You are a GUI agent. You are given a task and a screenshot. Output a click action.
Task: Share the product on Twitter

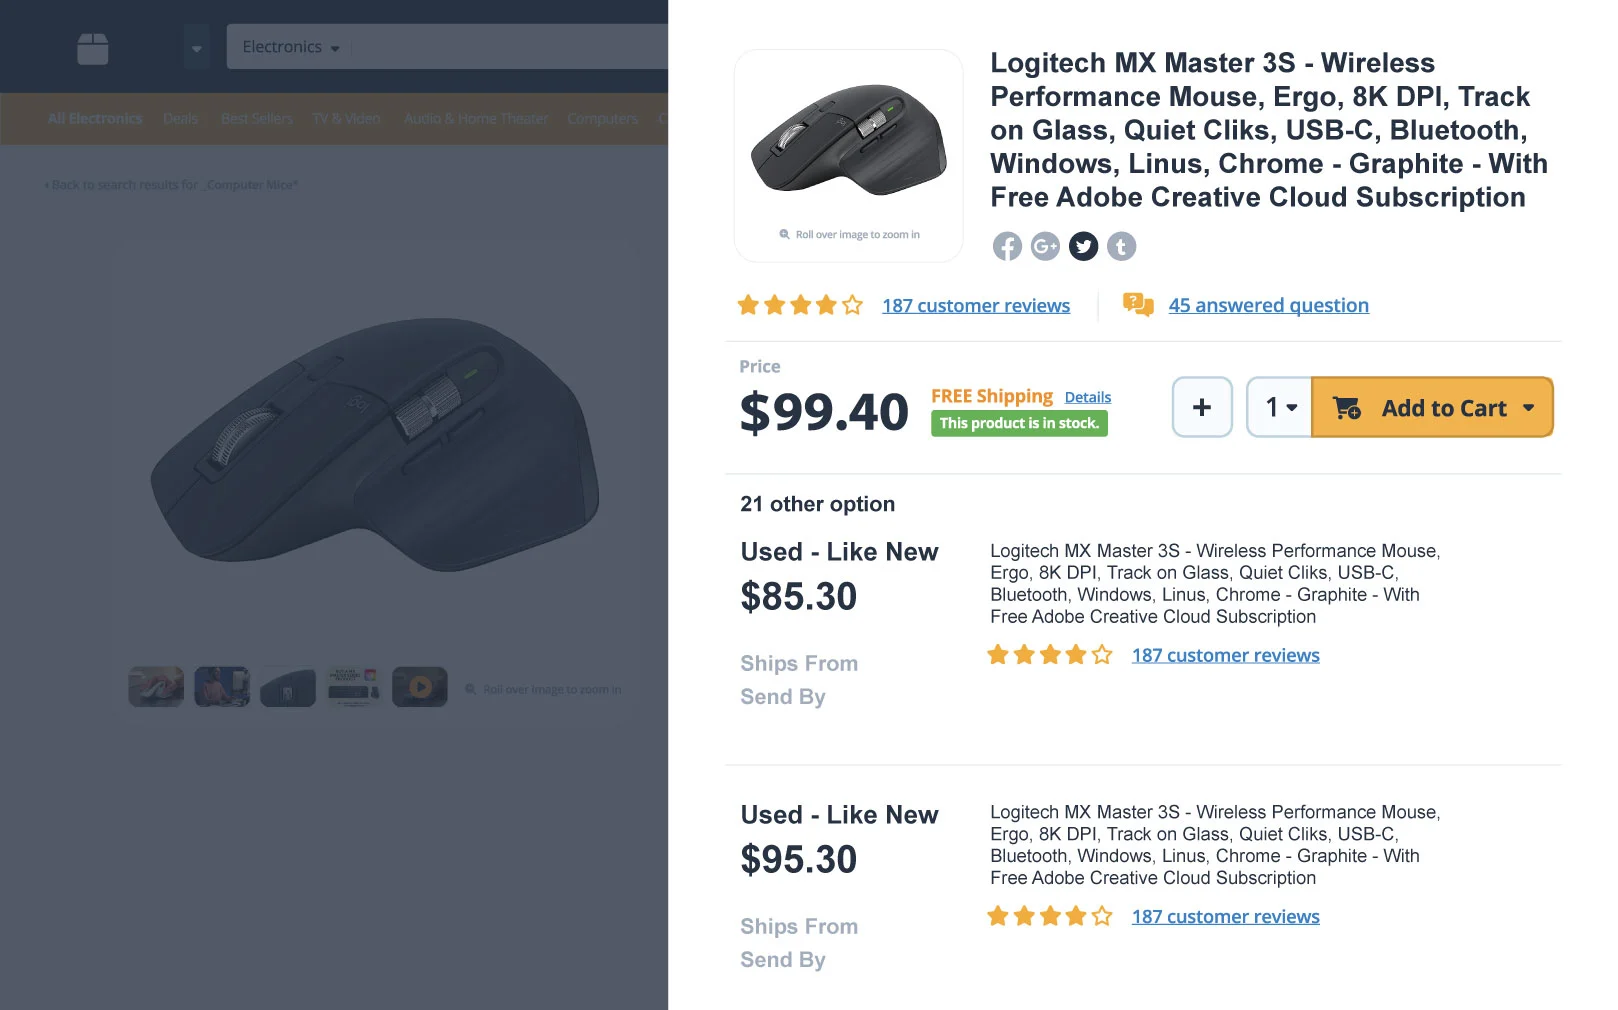pyautogui.click(x=1083, y=246)
